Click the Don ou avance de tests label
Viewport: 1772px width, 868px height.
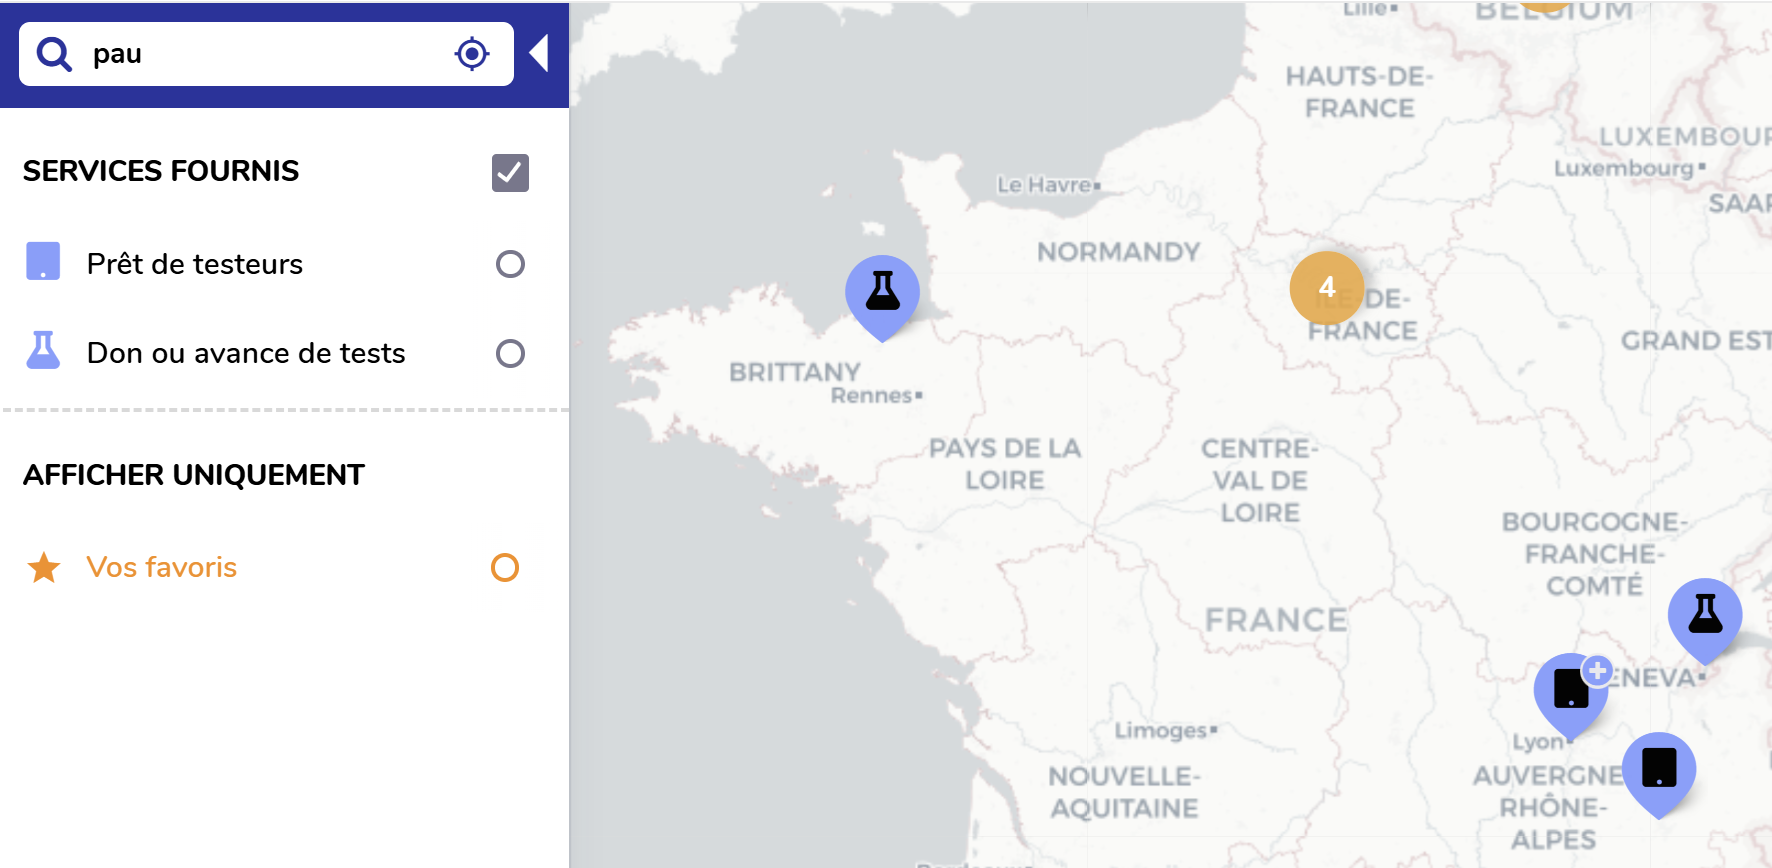[246, 353]
